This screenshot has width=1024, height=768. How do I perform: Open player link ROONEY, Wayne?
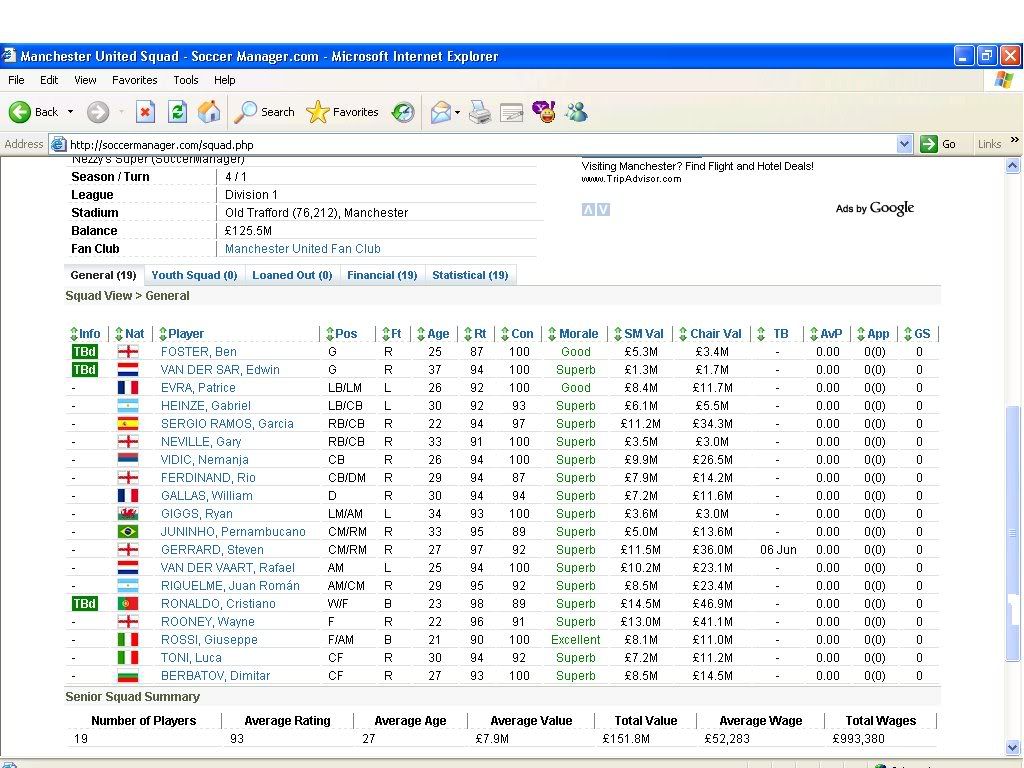(208, 622)
